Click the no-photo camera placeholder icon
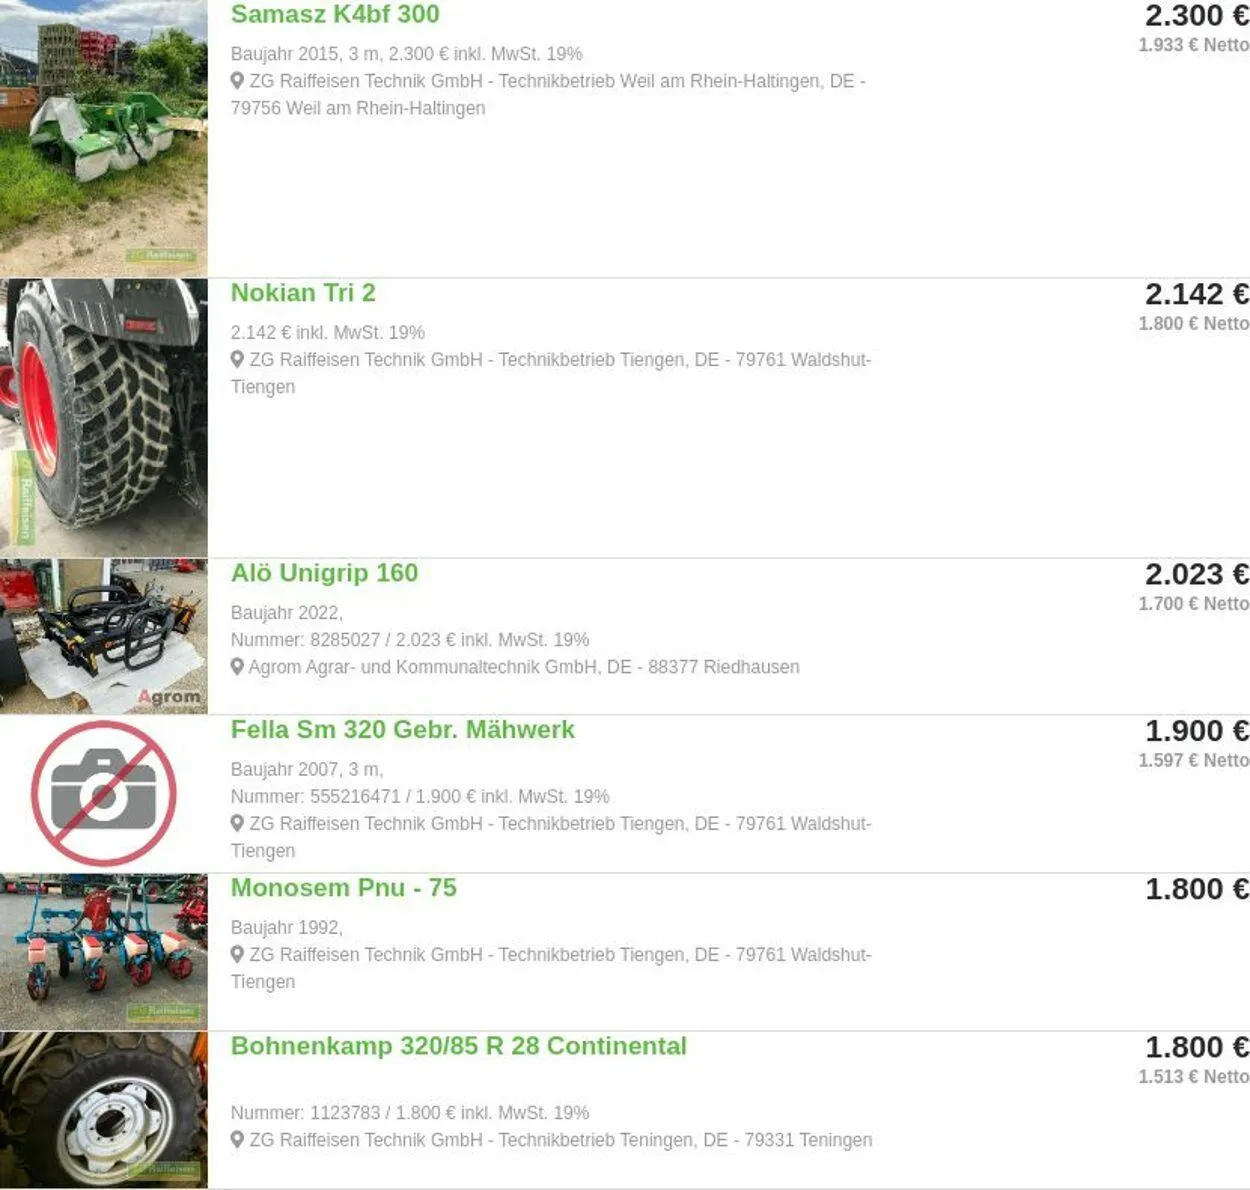1250x1190 pixels. 104,793
